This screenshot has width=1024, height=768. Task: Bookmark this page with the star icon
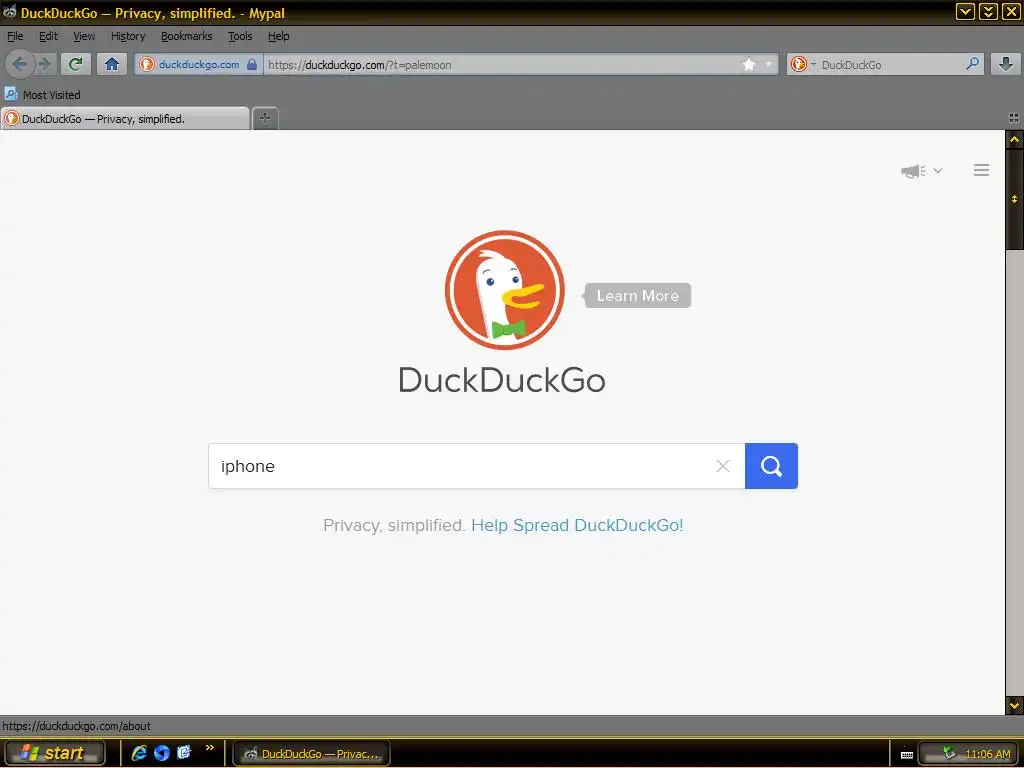coord(748,64)
